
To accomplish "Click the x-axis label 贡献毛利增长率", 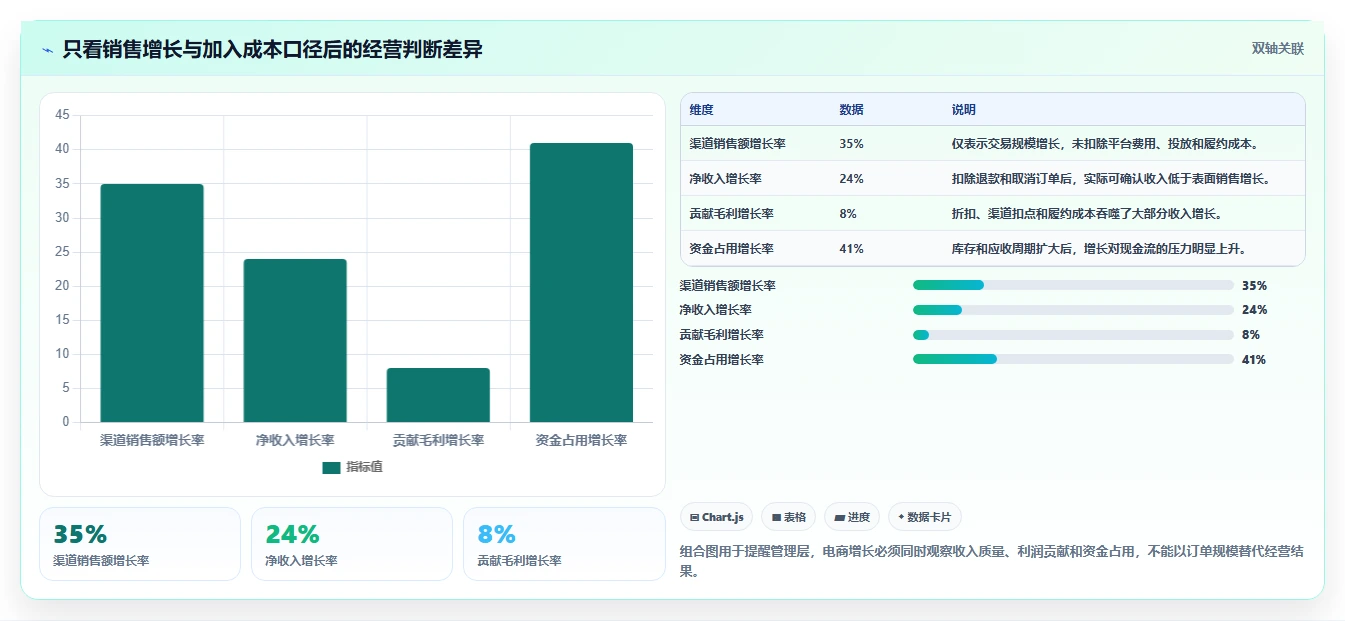I will tap(438, 440).
